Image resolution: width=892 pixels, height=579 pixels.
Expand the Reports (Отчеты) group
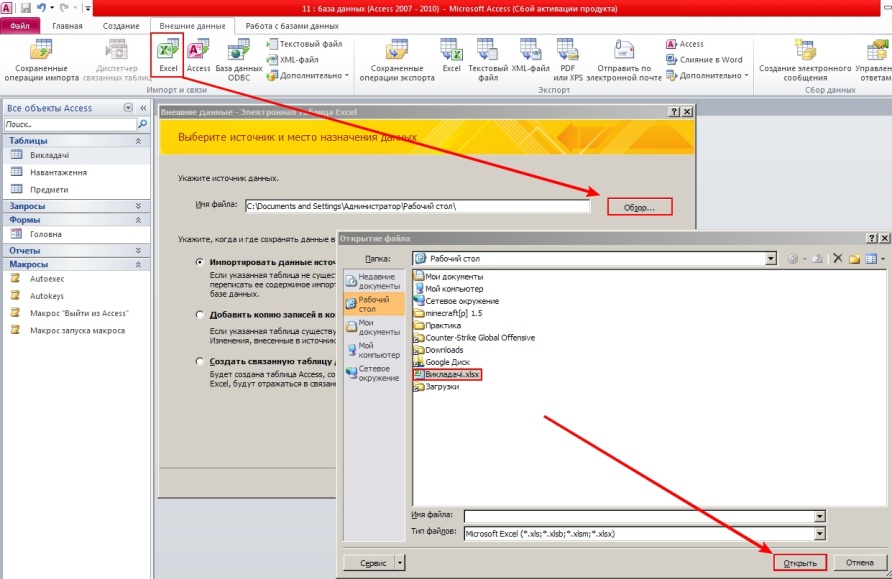pyautogui.click(x=138, y=250)
